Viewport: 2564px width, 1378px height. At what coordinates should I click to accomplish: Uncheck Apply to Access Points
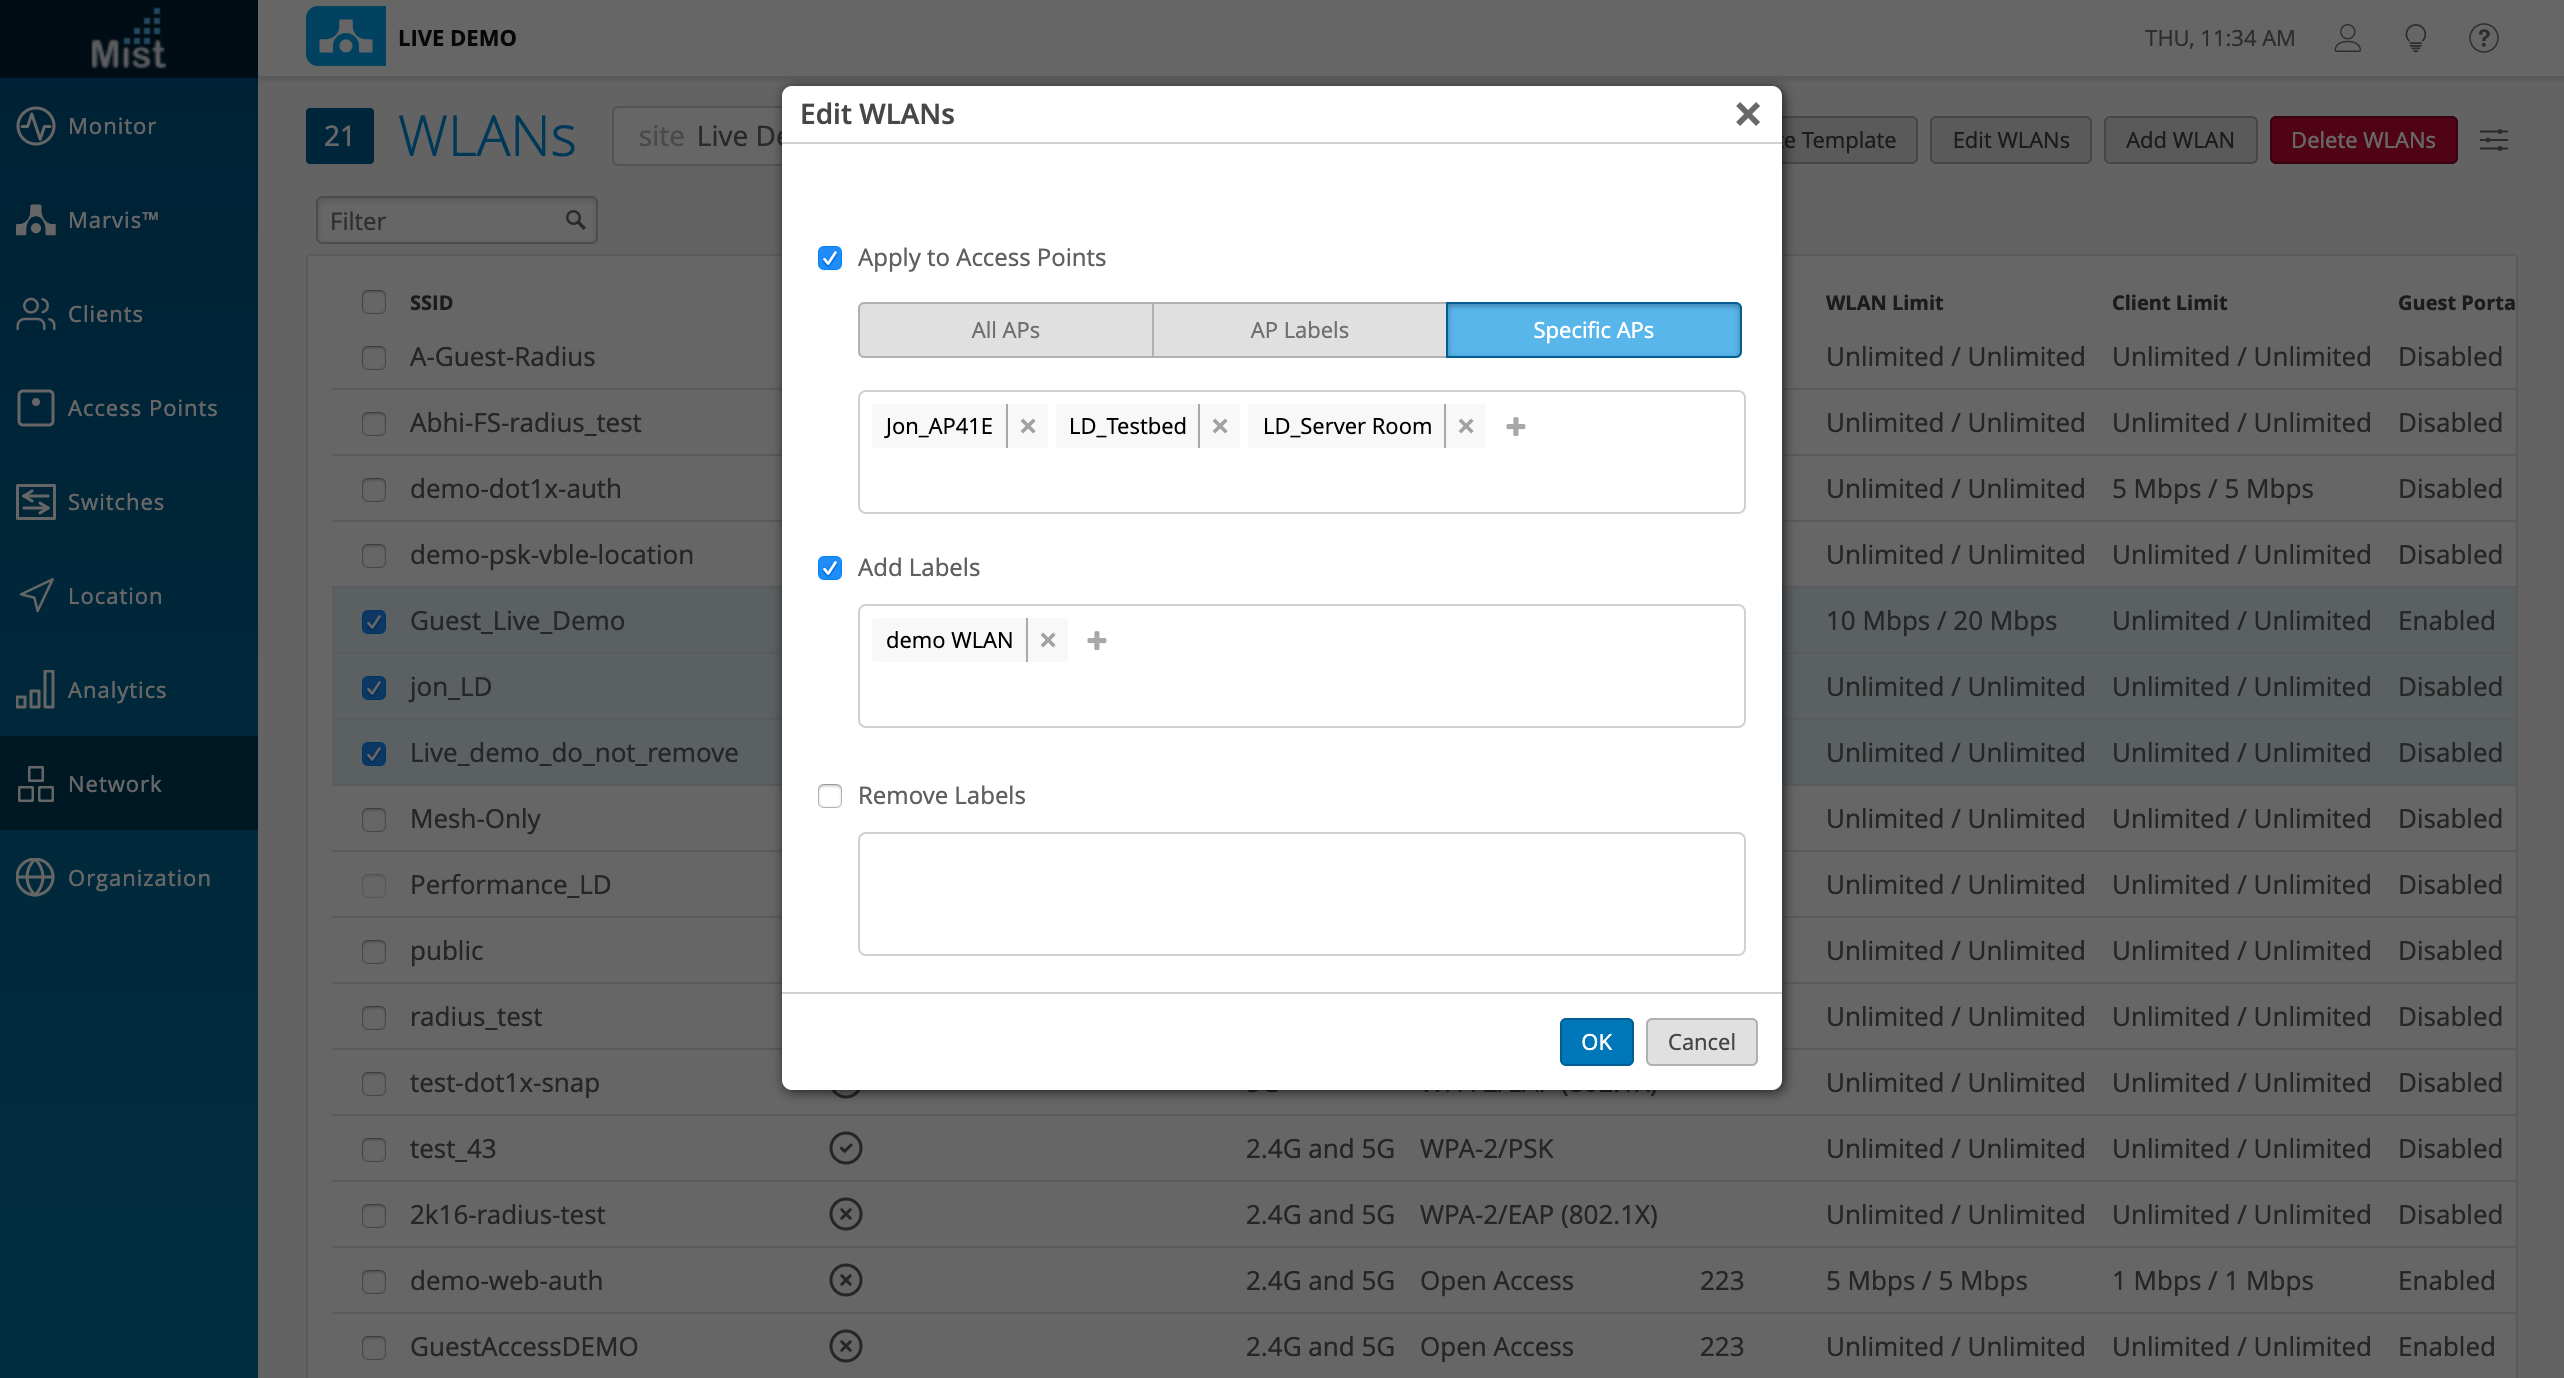click(829, 258)
